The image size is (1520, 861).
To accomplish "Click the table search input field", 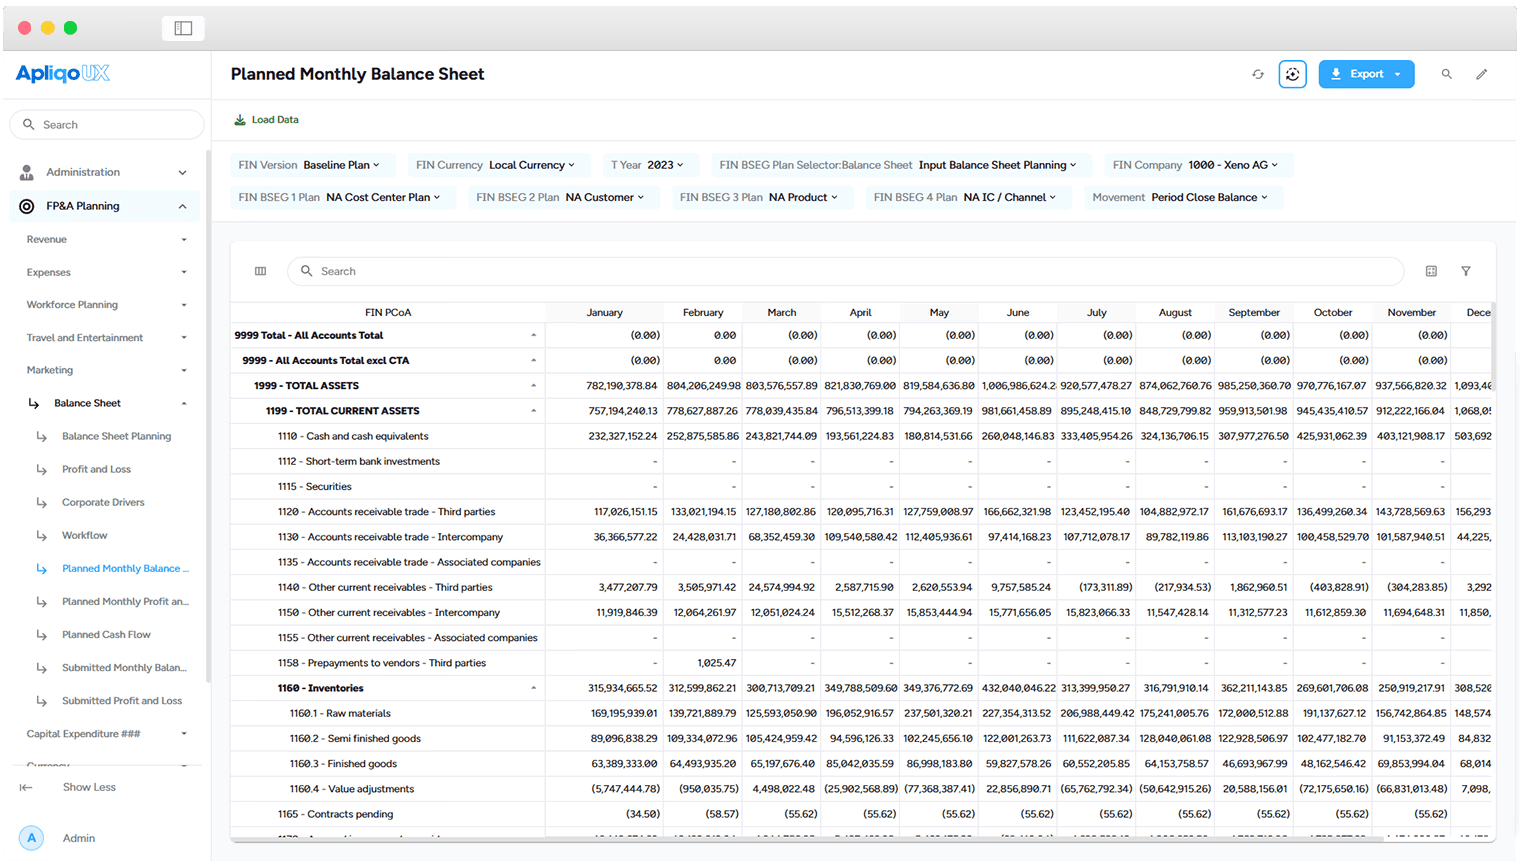I will tap(846, 271).
